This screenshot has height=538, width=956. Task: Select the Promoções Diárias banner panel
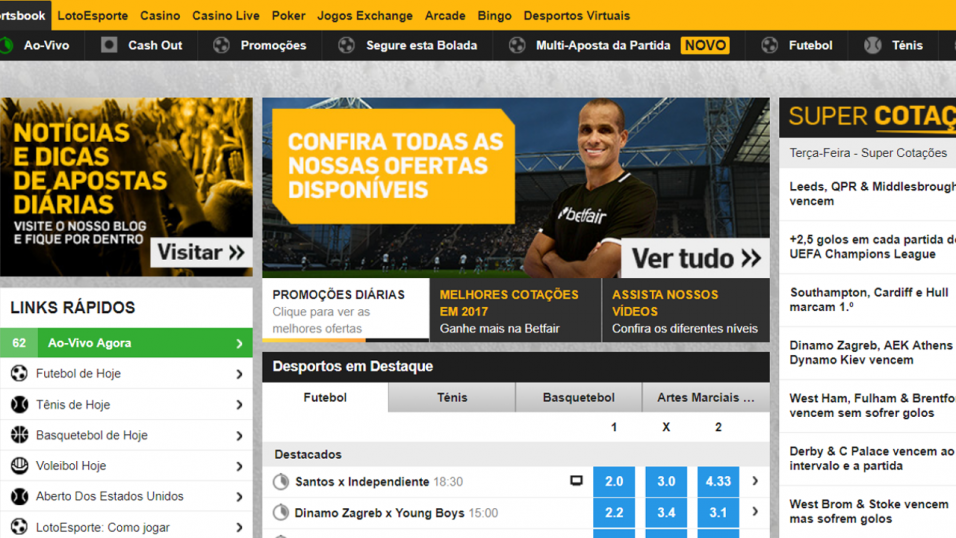click(x=346, y=310)
